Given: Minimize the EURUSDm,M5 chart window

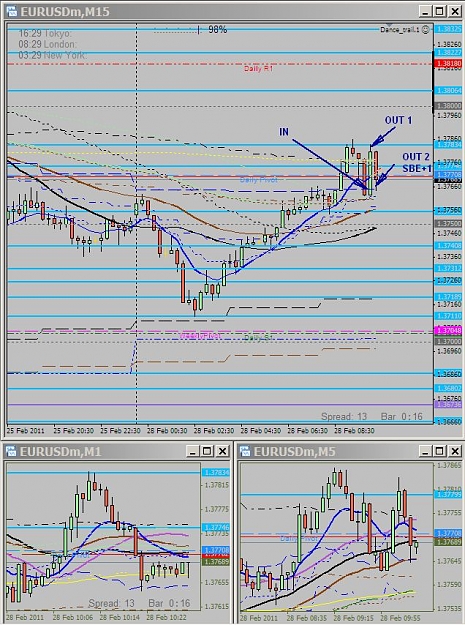Looking at the screenshot, I should 425,451.
